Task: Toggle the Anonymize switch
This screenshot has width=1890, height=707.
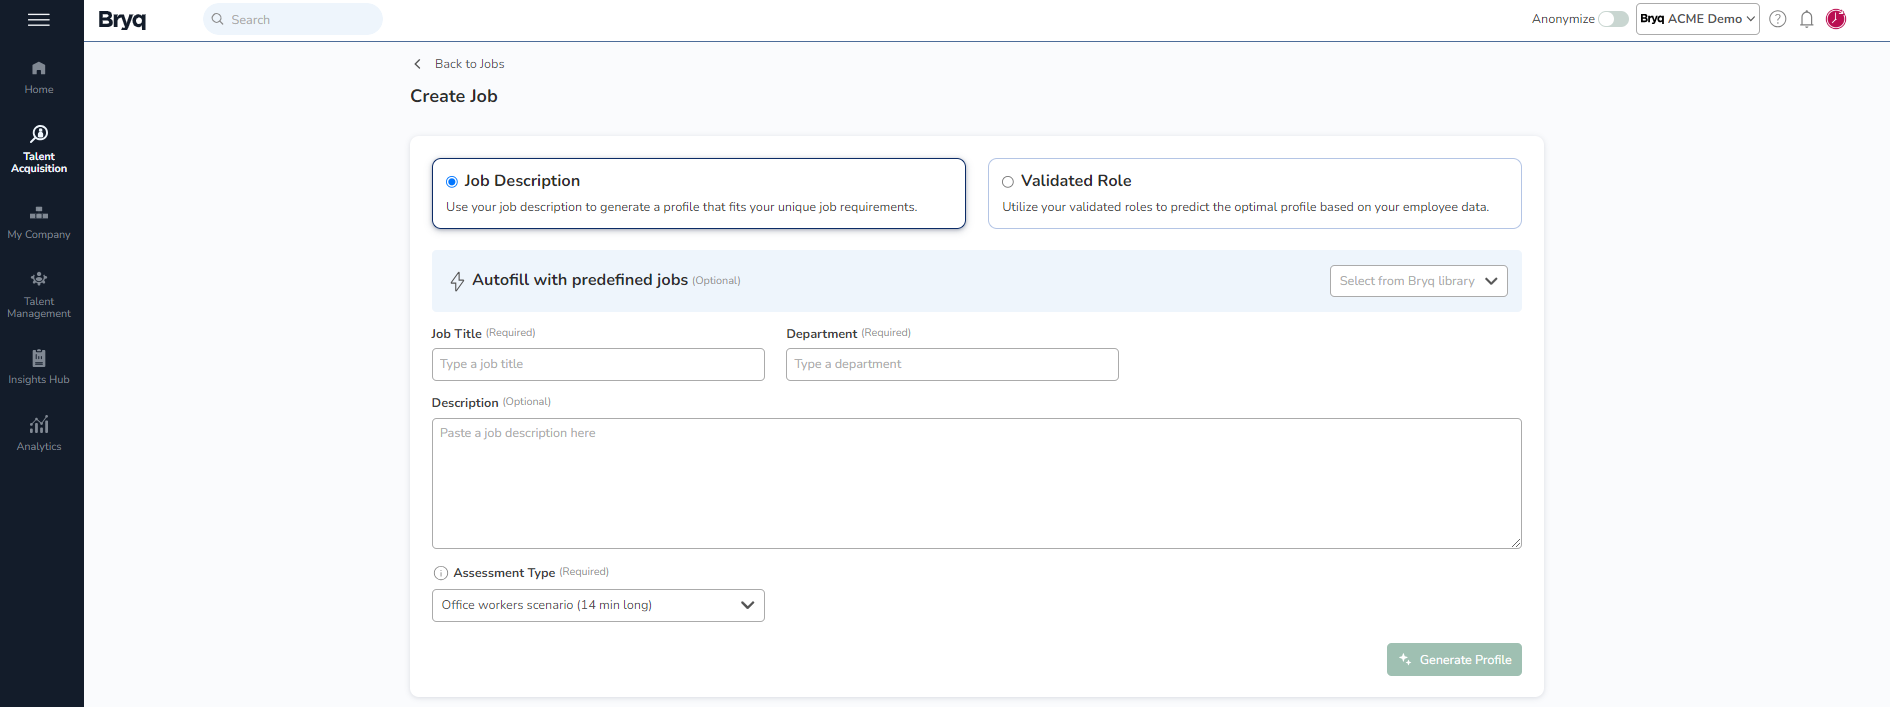Action: pos(1612,19)
